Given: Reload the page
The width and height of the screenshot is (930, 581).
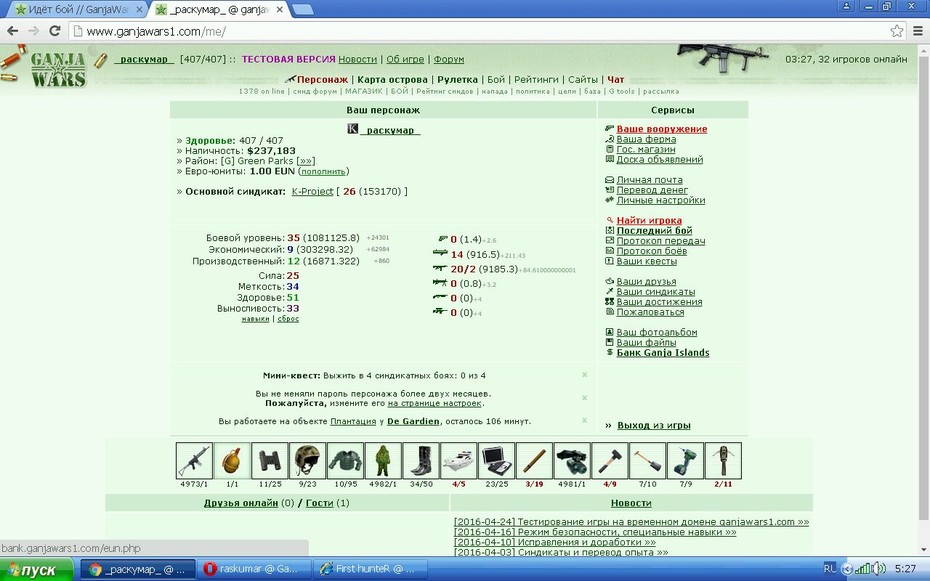Looking at the screenshot, I should [x=55, y=31].
